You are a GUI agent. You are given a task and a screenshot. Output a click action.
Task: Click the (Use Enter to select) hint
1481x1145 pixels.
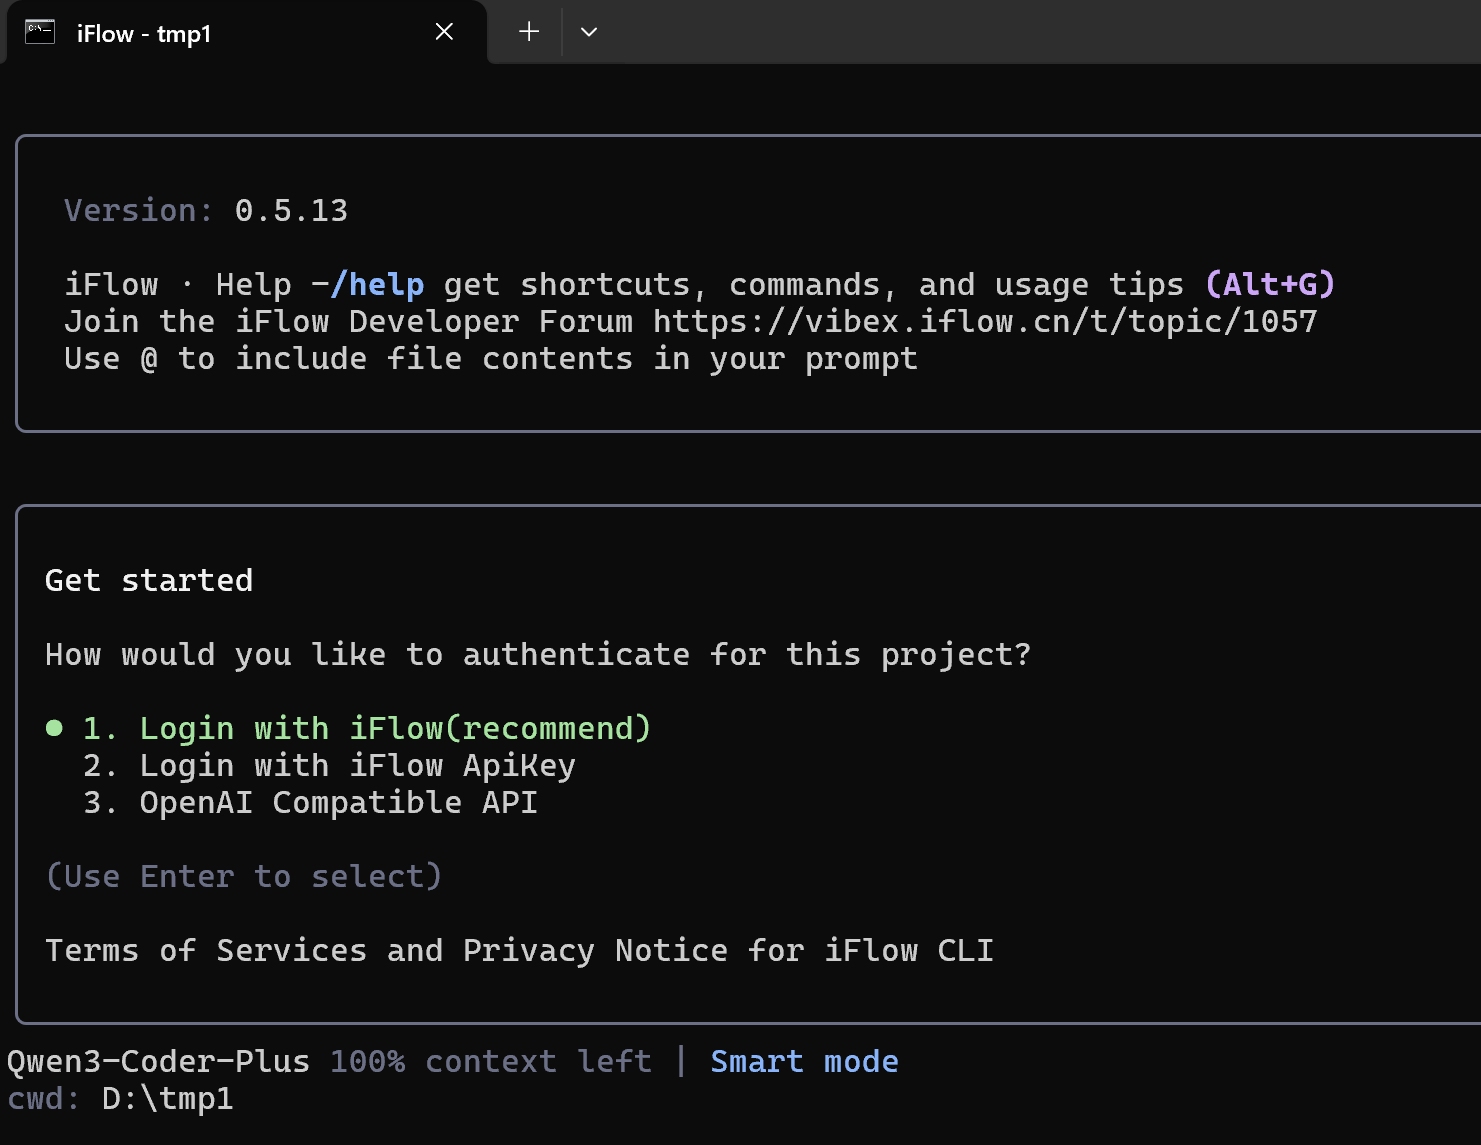pyautogui.click(x=244, y=876)
